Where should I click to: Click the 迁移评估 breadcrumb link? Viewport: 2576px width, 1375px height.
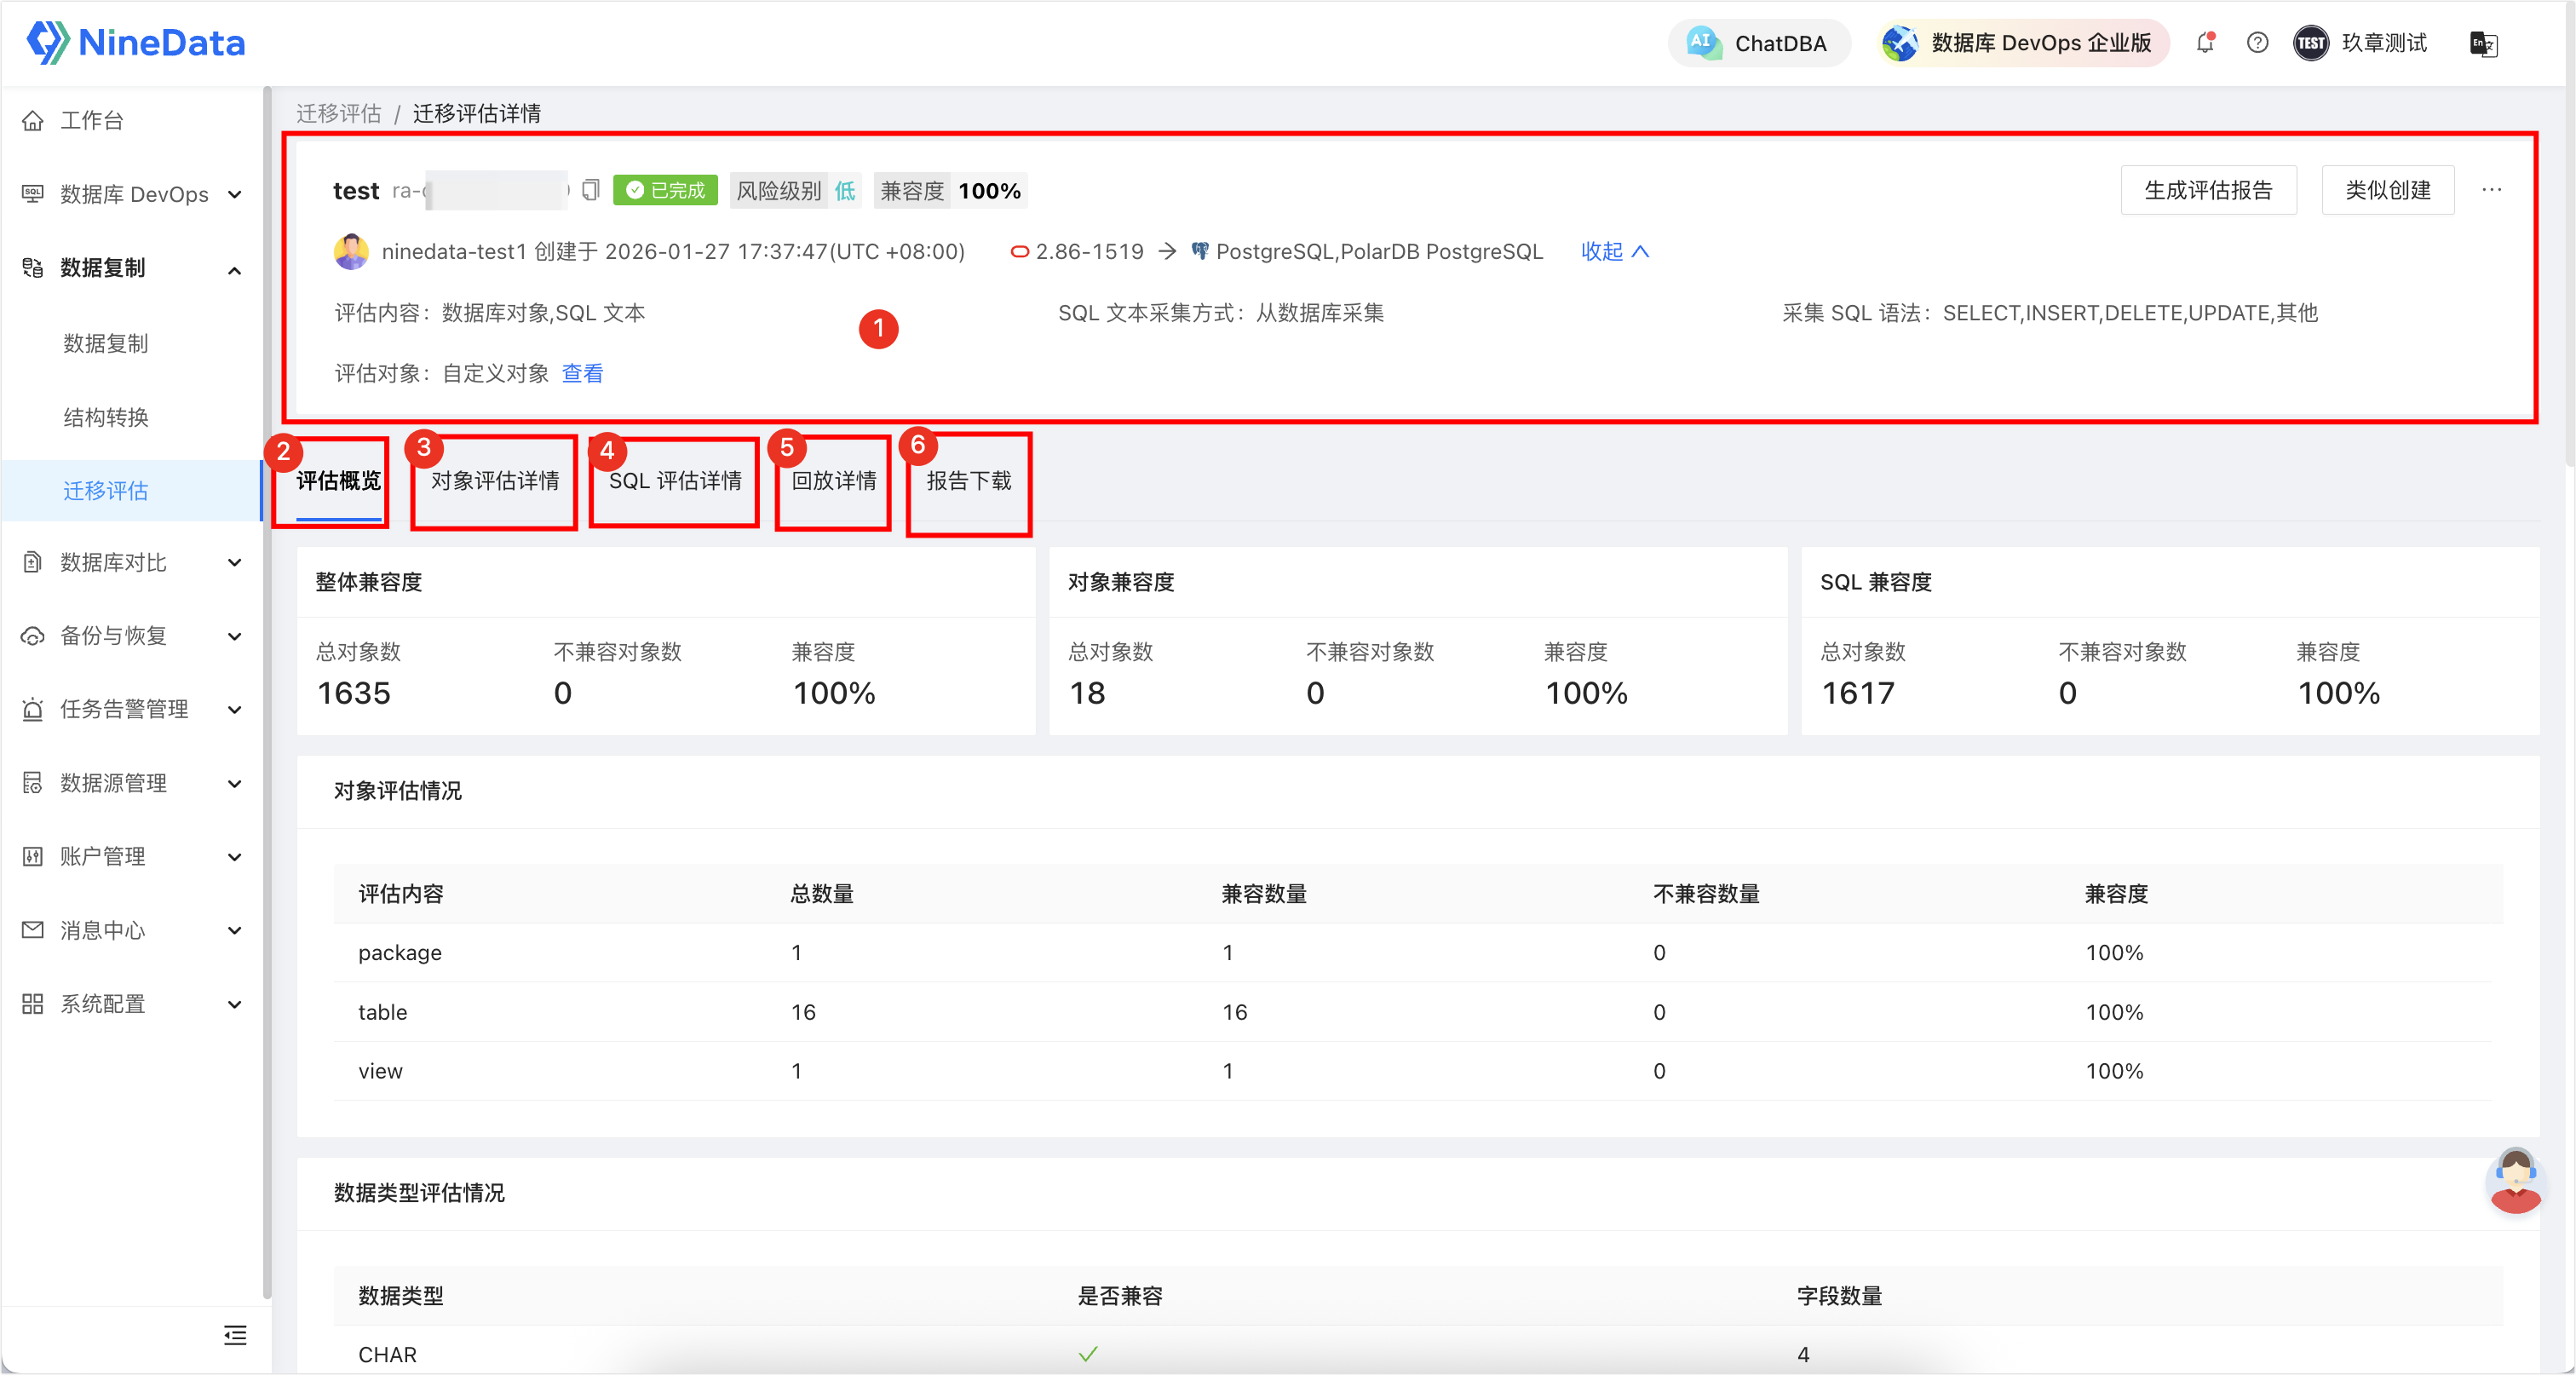pos(339,113)
